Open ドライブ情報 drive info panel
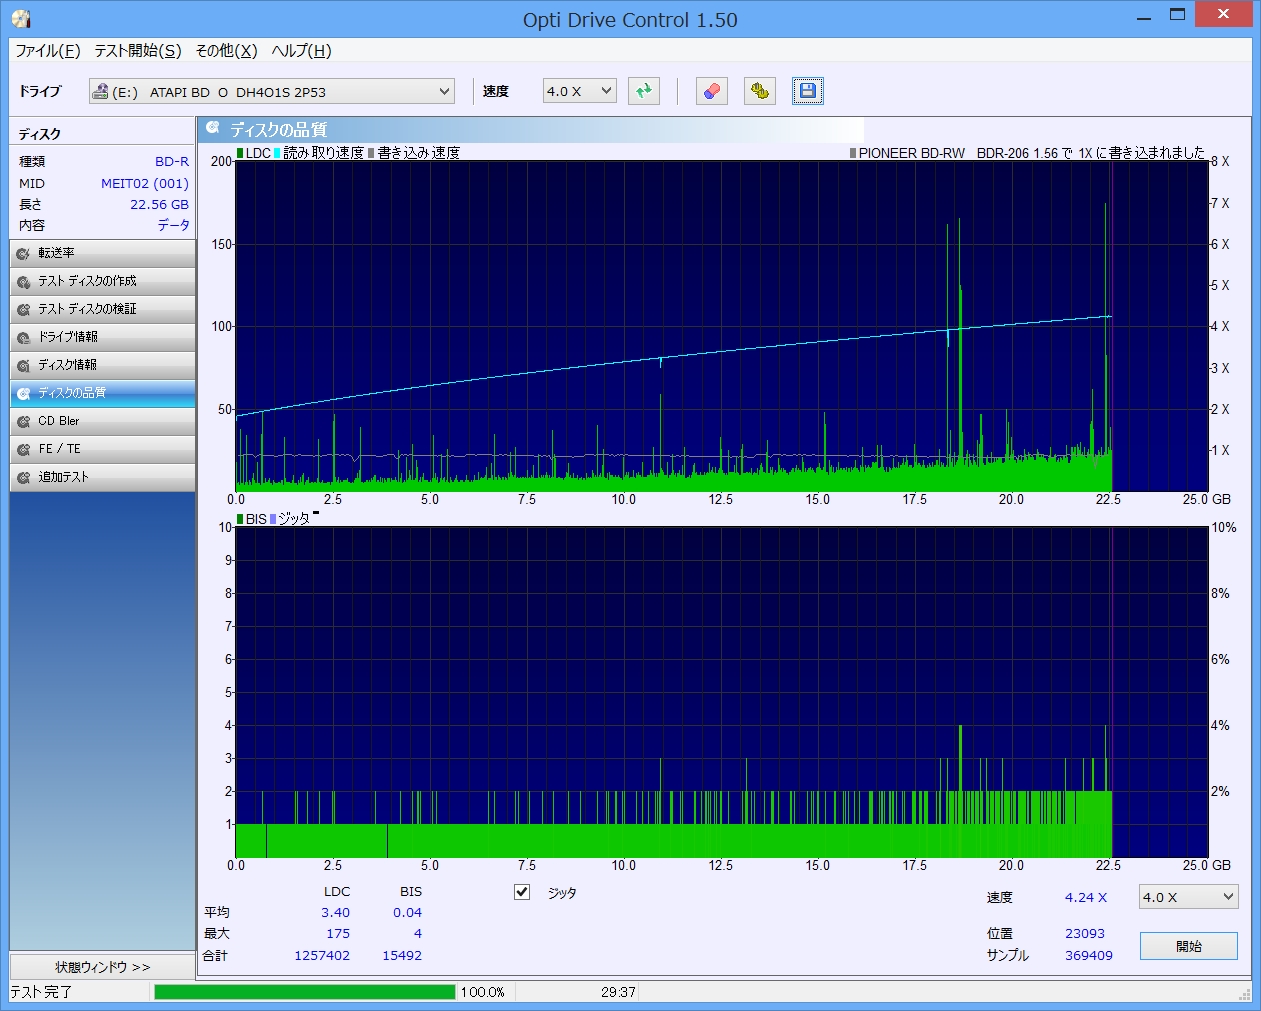Viewport: 1261px width, 1011px height. 102,337
